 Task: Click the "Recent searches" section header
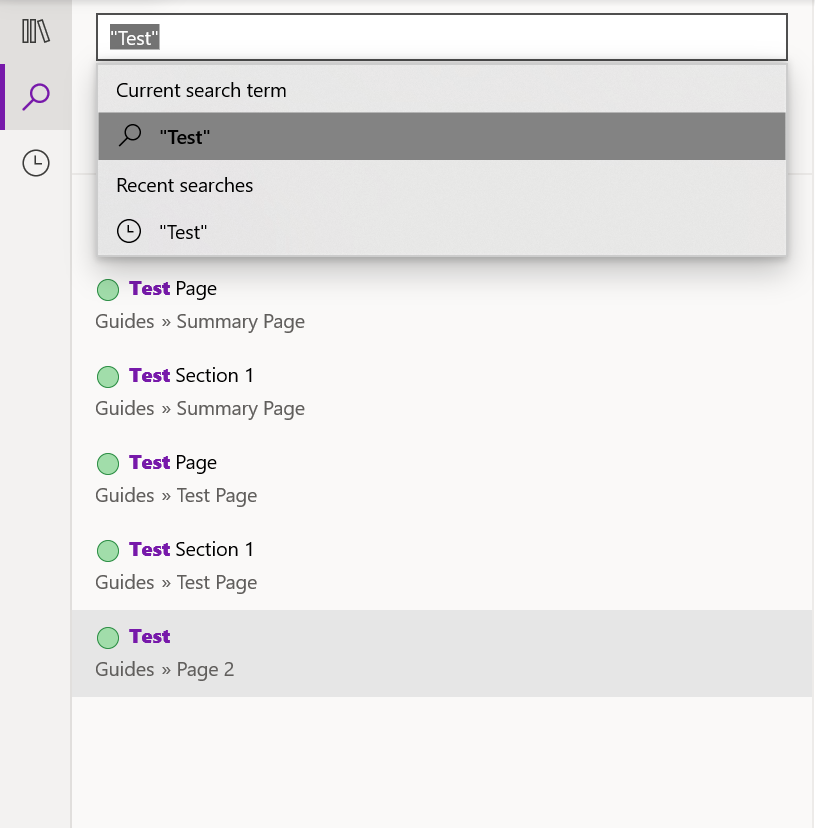[184, 185]
